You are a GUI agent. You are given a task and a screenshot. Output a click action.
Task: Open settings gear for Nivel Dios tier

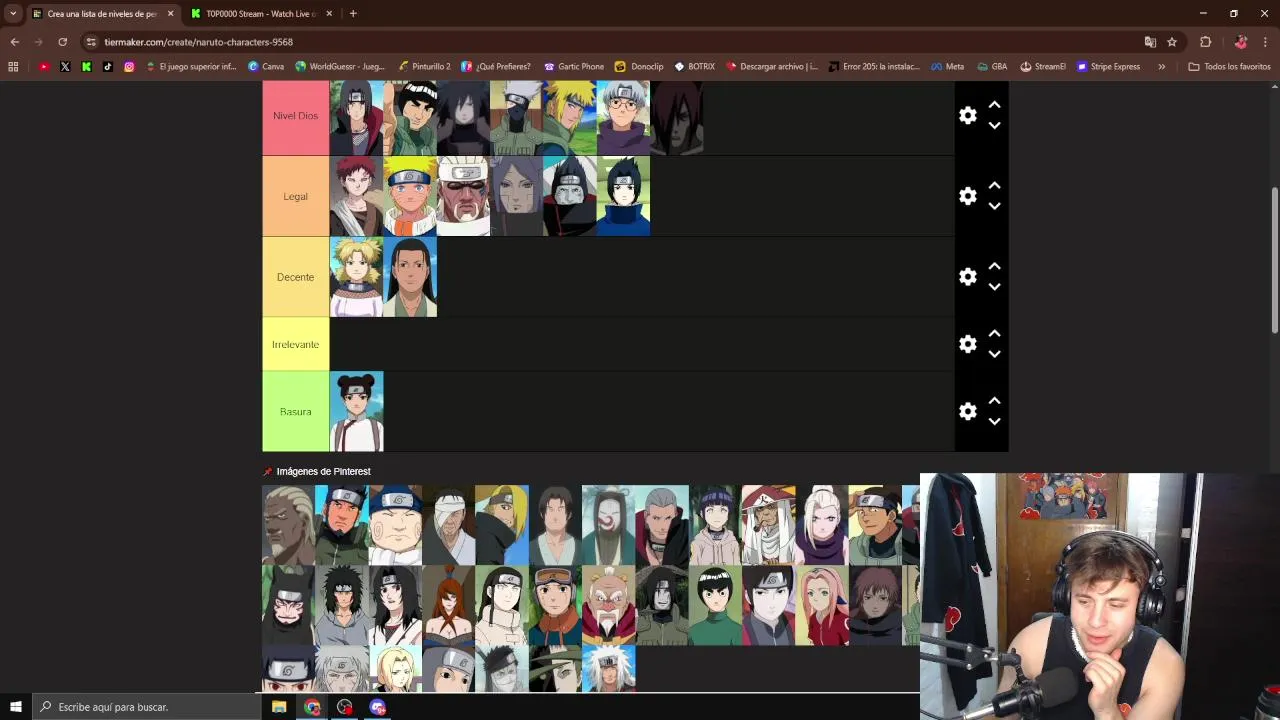point(967,115)
